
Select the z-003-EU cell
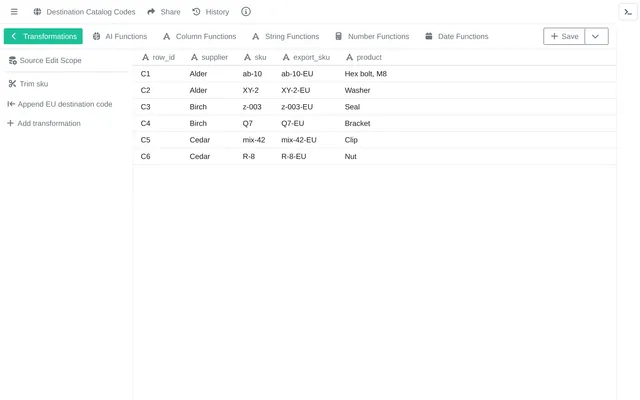coord(297,107)
